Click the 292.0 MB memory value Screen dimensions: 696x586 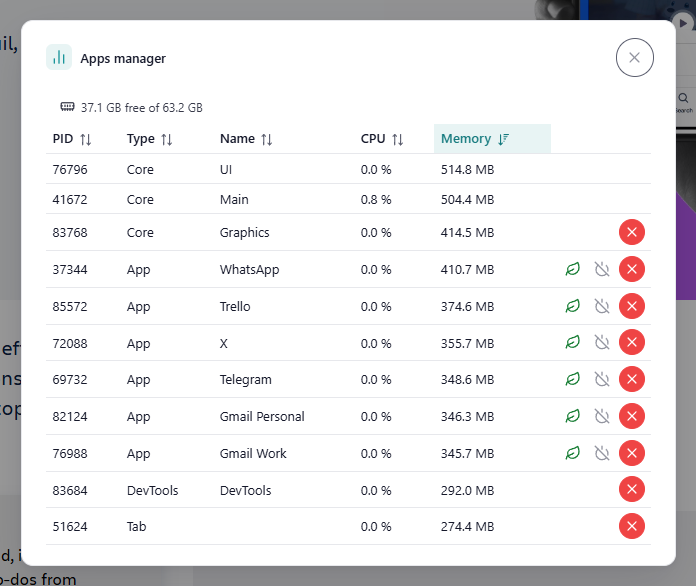(x=467, y=490)
